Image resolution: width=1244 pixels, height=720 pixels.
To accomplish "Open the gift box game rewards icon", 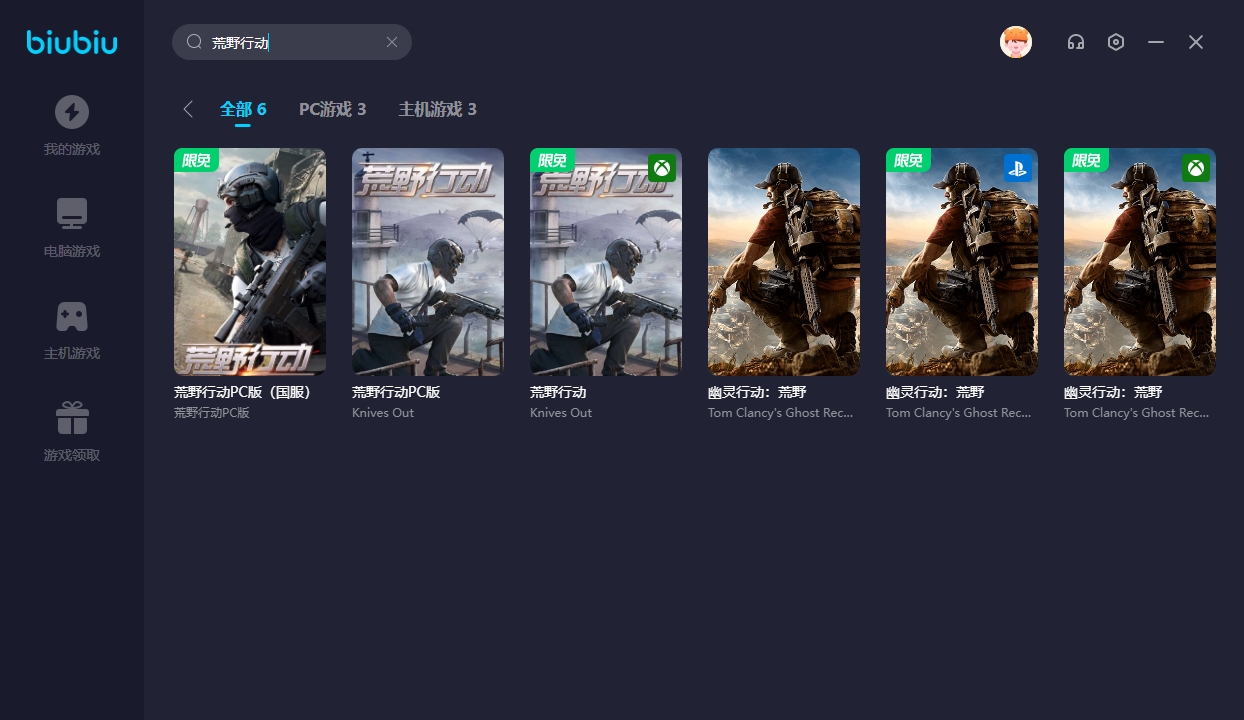I will (71, 418).
